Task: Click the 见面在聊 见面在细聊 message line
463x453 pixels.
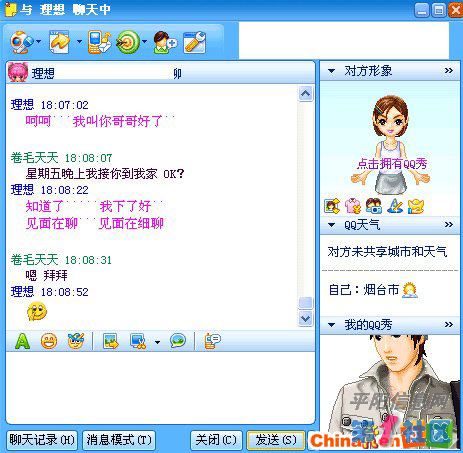Action: pyautogui.click(x=95, y=223)
